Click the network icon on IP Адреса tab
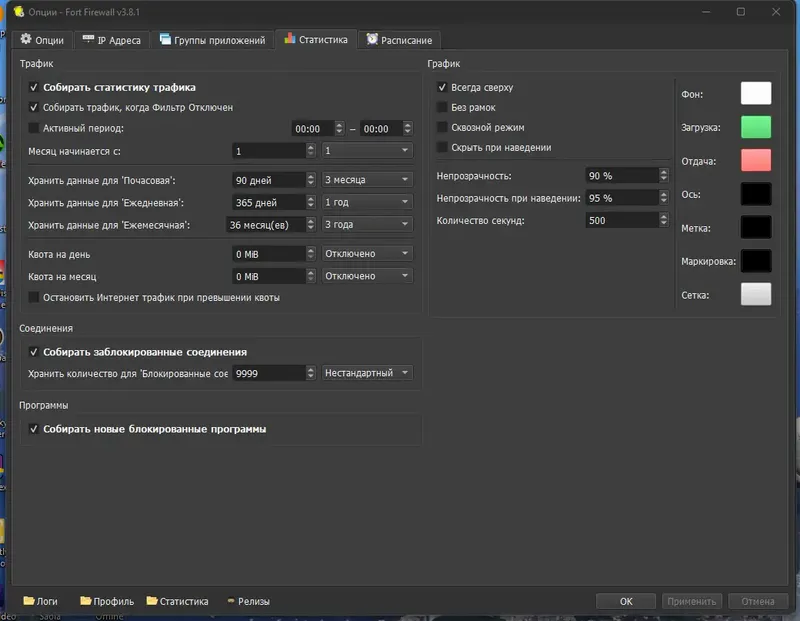Screen dimensions: 800x621 pyautogui.click(x=88, y=39)
